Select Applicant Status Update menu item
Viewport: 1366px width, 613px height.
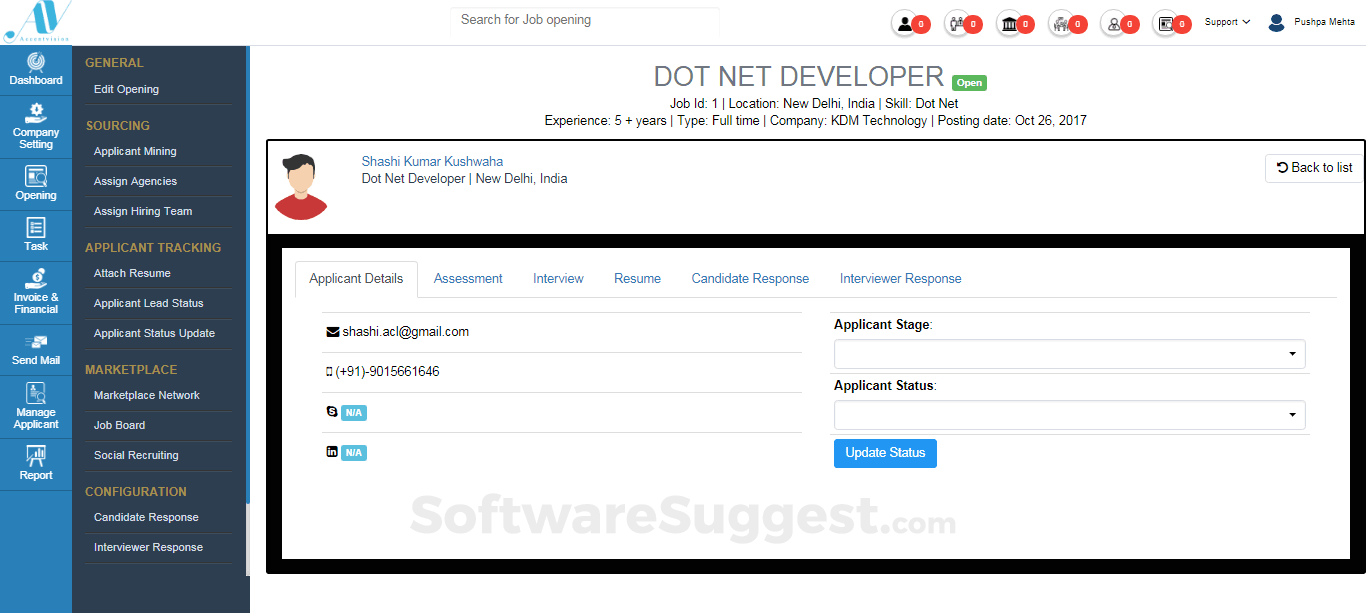pyautogui.click(x=154, y=333)
